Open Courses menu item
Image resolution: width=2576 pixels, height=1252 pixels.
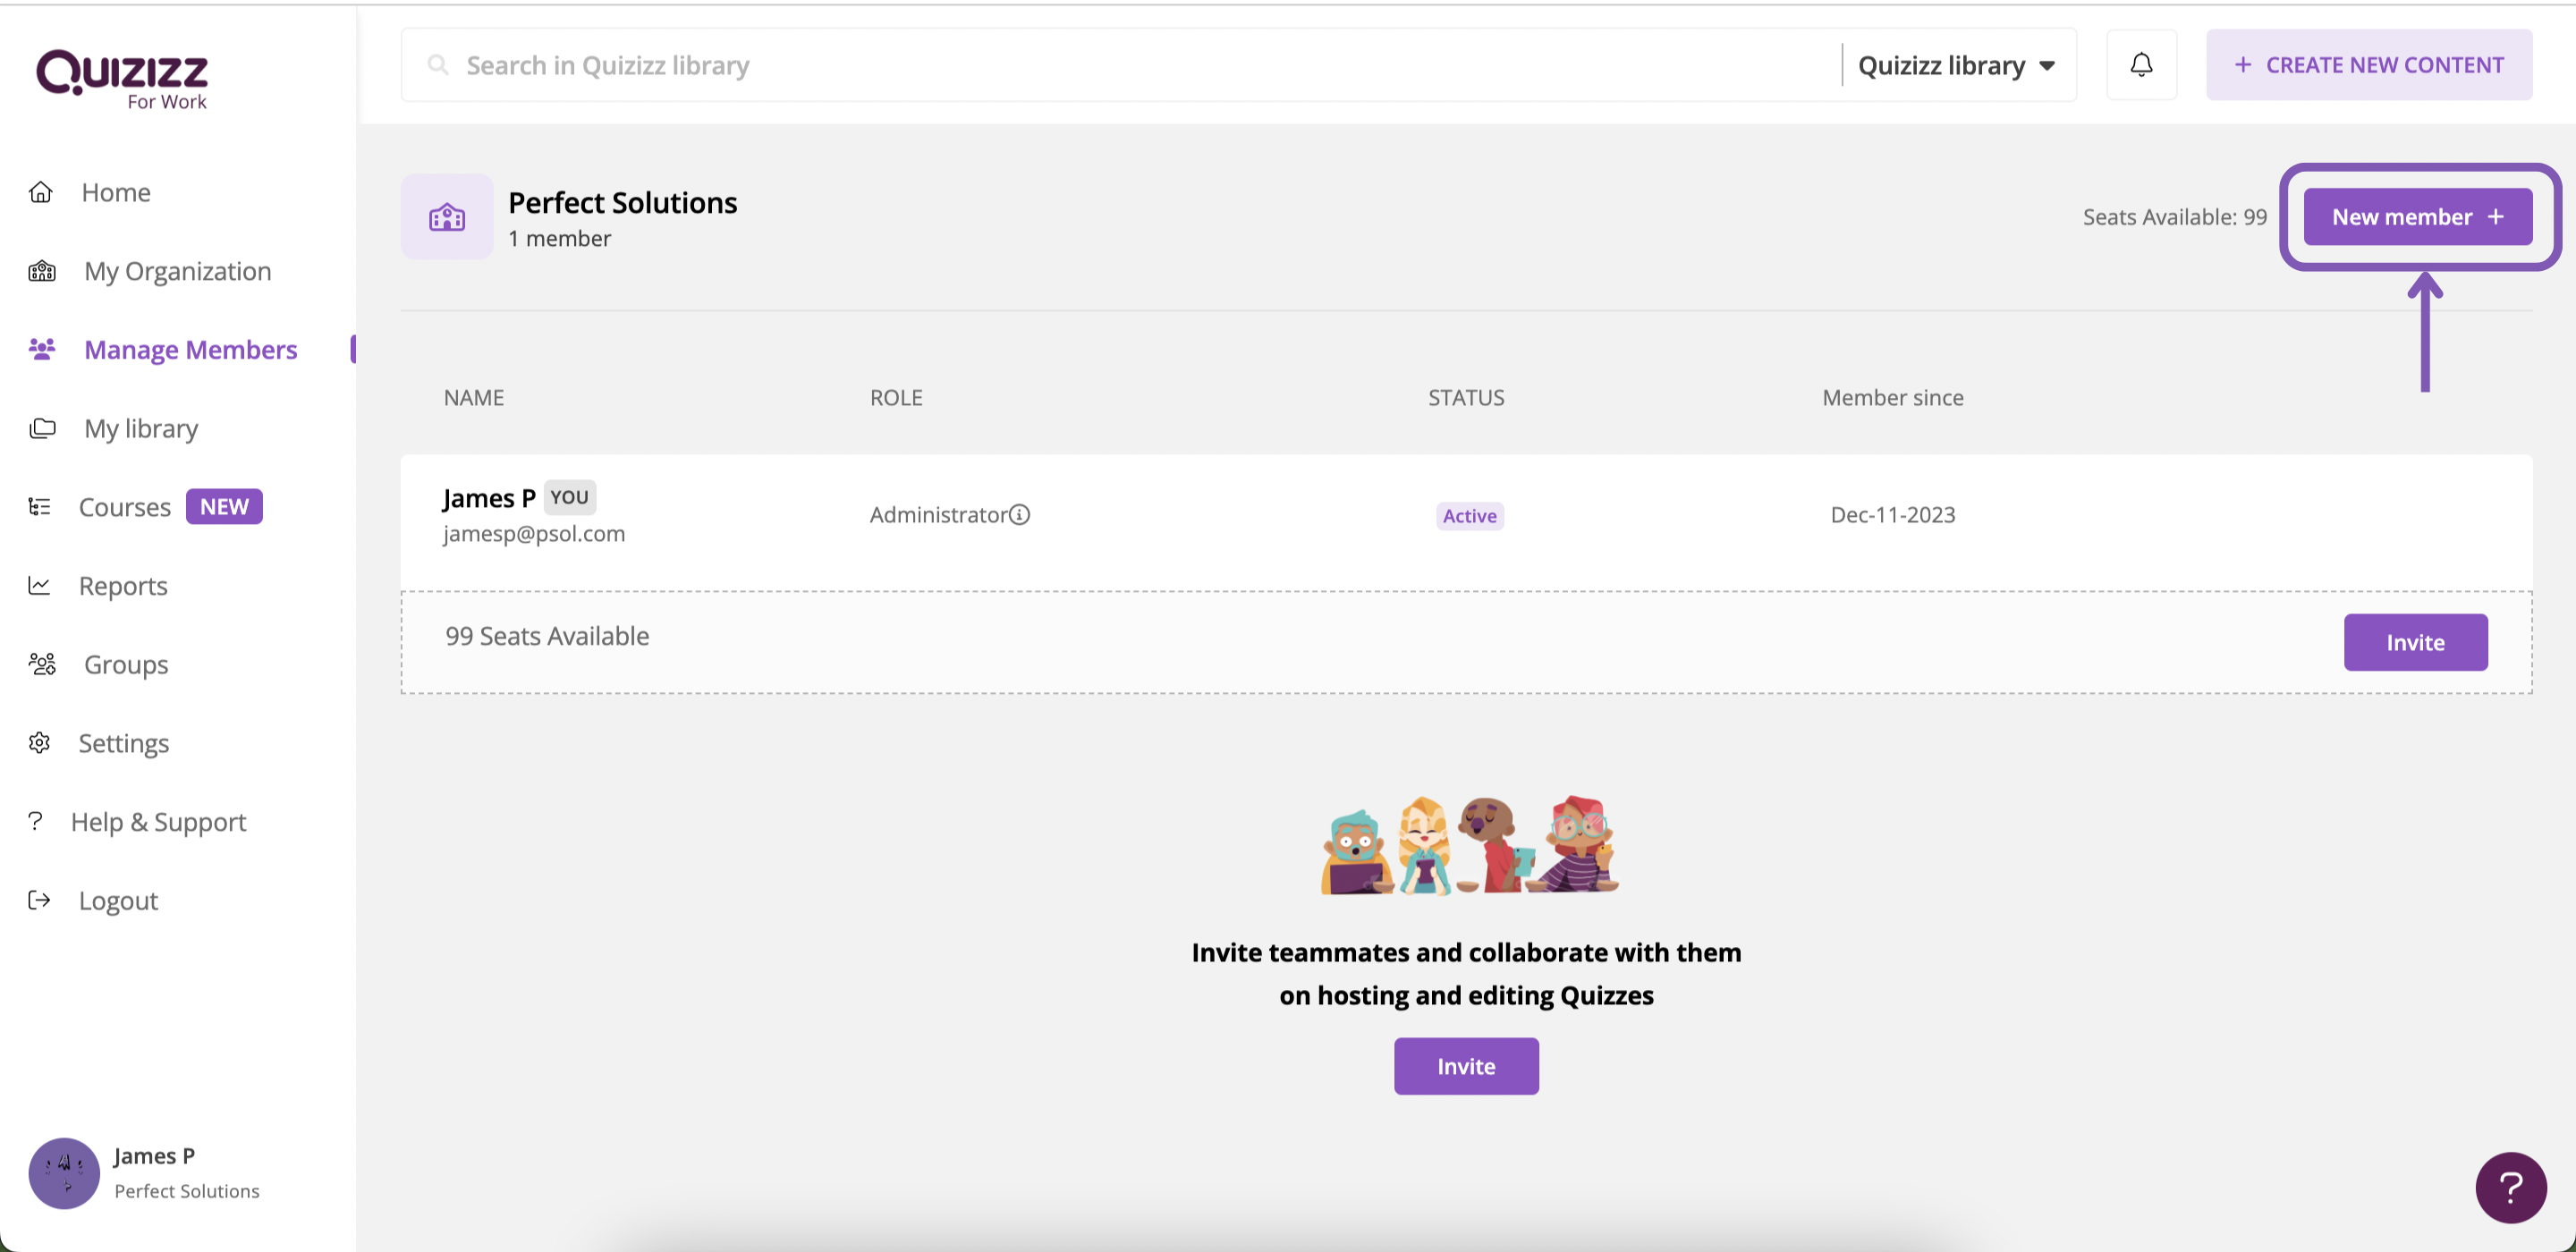coord(124,507)
